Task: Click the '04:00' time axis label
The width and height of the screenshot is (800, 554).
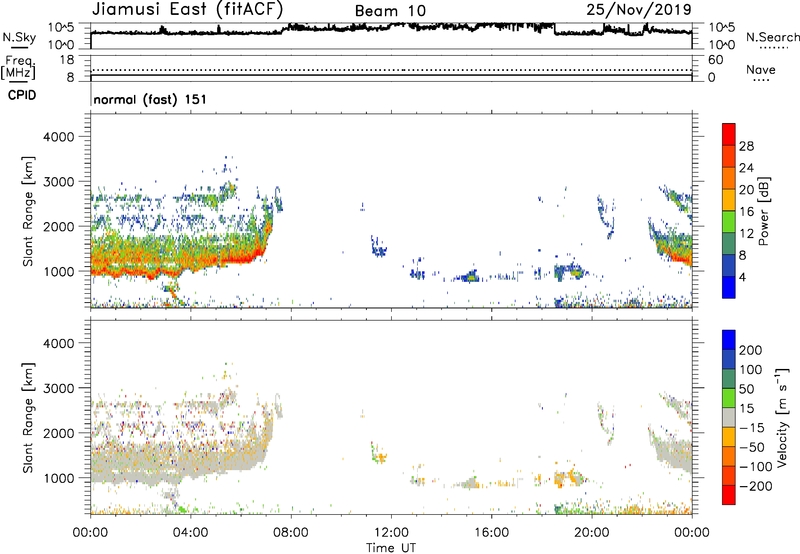Action: (190, 533)
